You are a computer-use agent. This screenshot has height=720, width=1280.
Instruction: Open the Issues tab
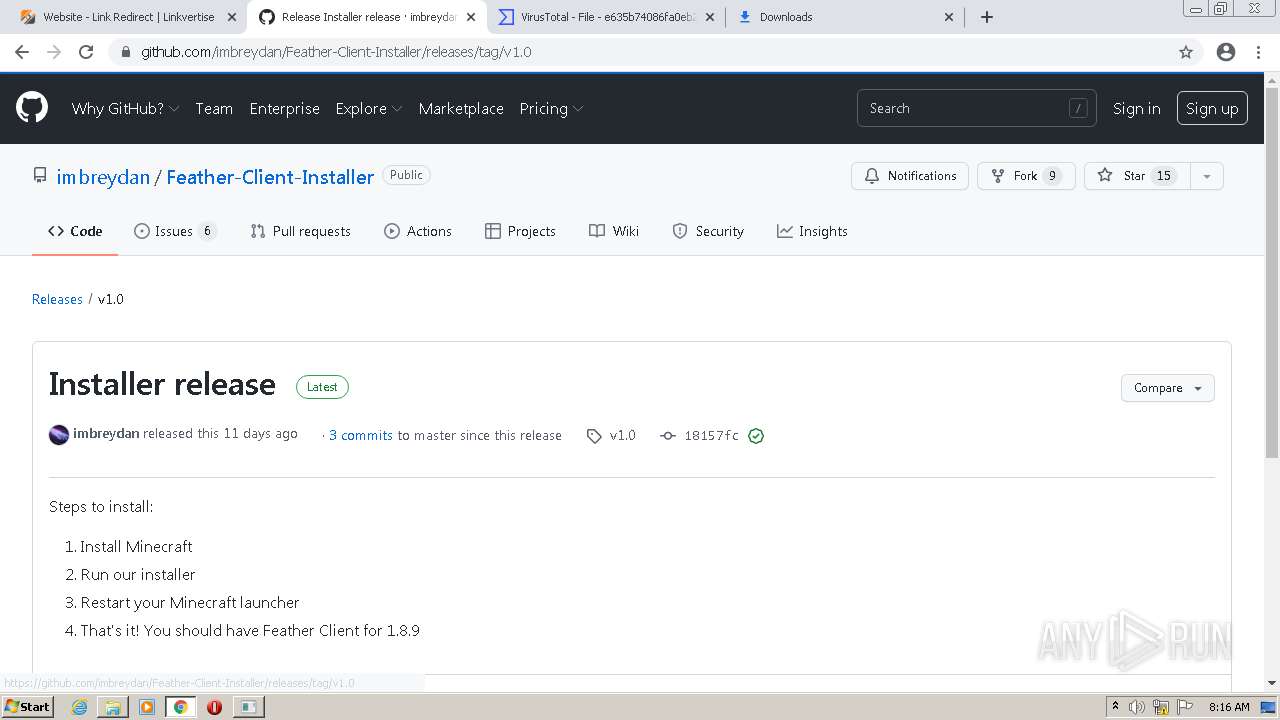point(175,231)
